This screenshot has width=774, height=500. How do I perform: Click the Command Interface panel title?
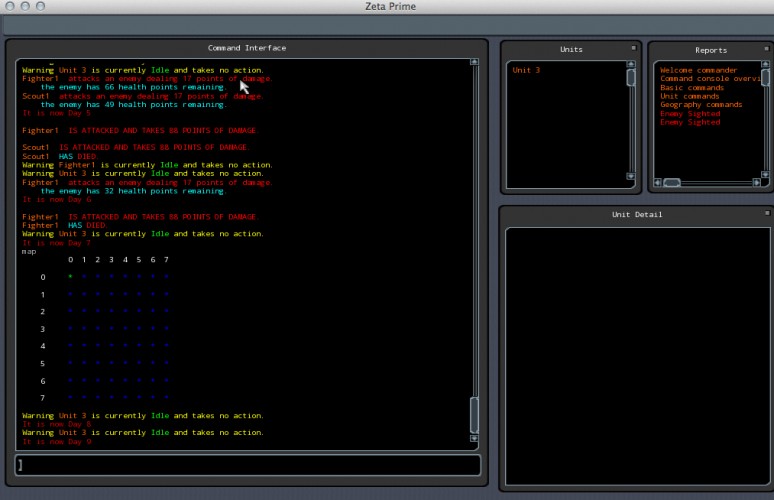coord(247,48)
